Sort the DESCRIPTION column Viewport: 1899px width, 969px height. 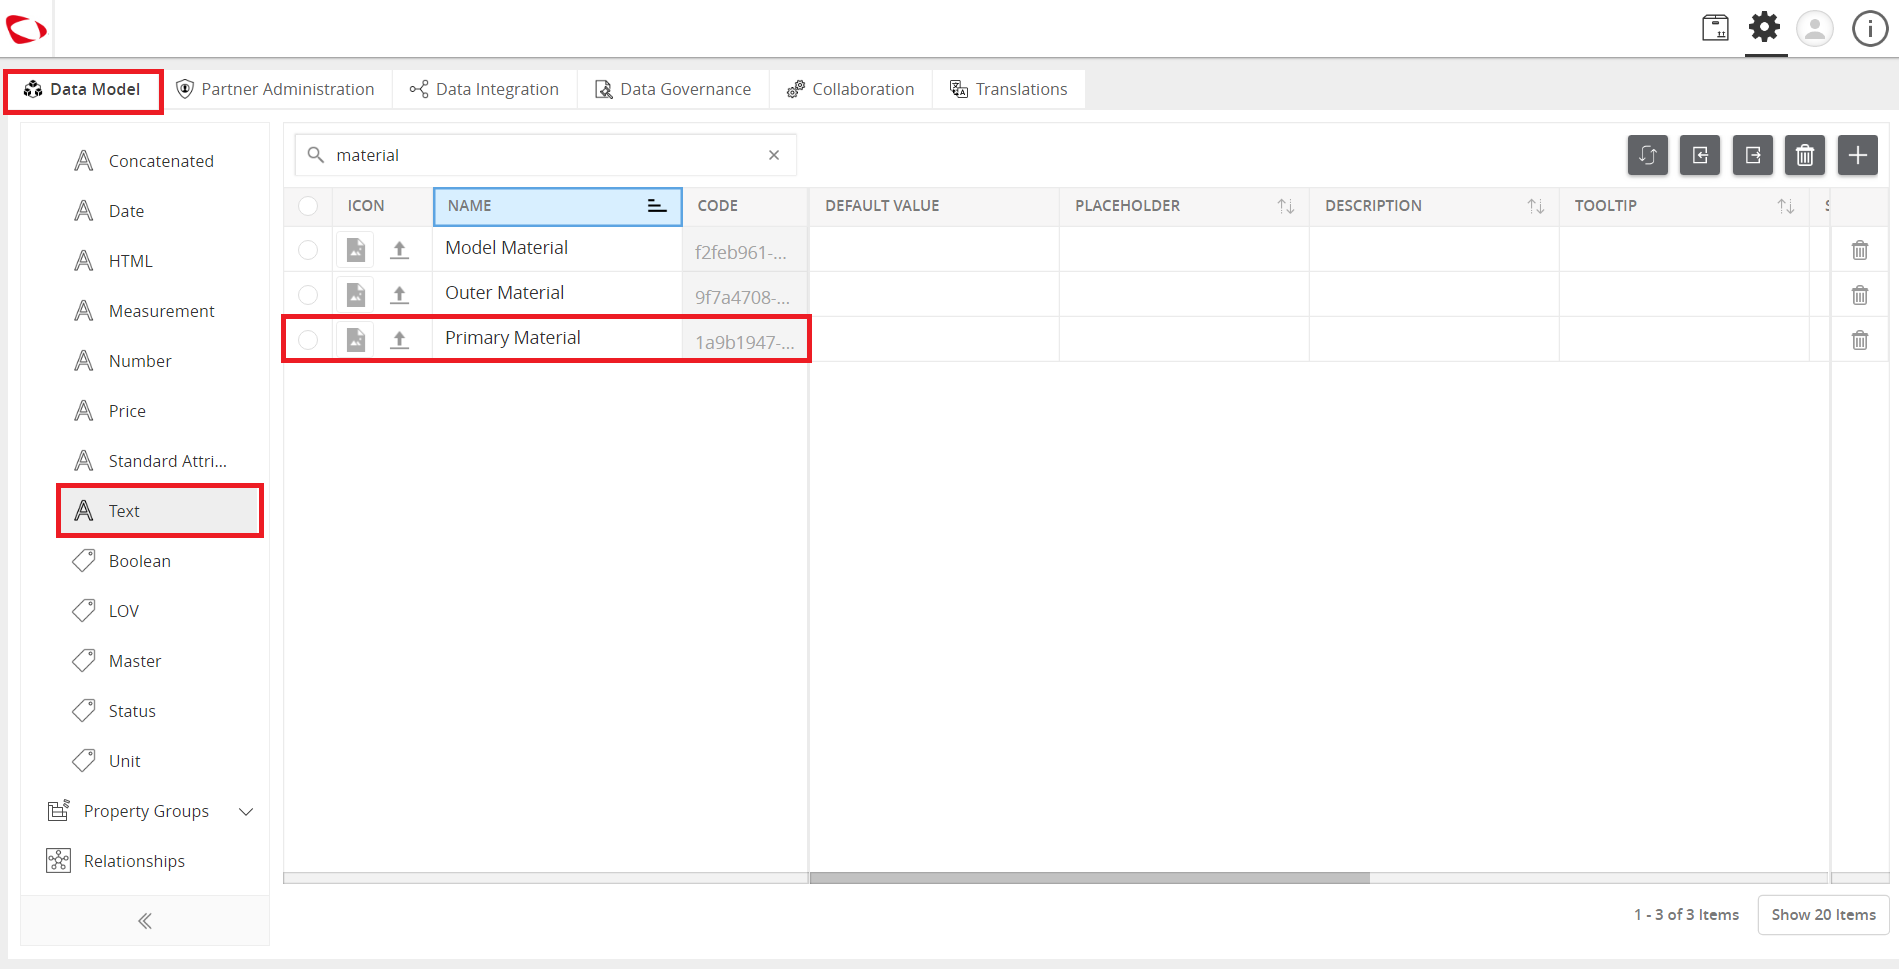[x=1536, y=206]
